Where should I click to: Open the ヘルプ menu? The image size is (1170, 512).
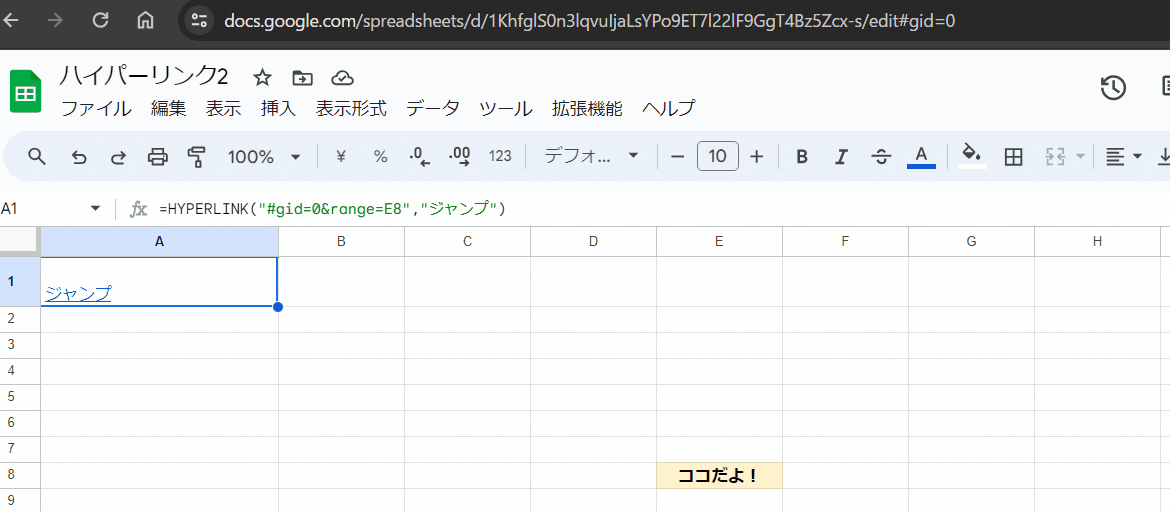(x=669, y=109)
